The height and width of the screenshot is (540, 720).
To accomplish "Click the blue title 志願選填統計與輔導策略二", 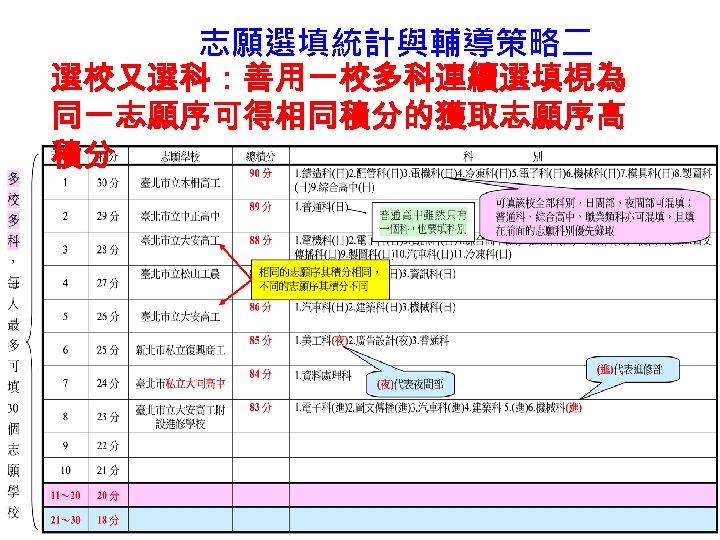I will (x=395, y=42).
